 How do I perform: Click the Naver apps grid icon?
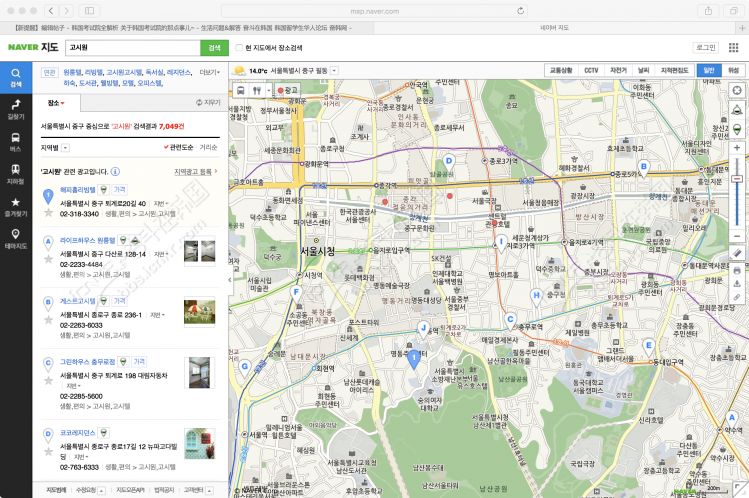[x=734, y=47]
